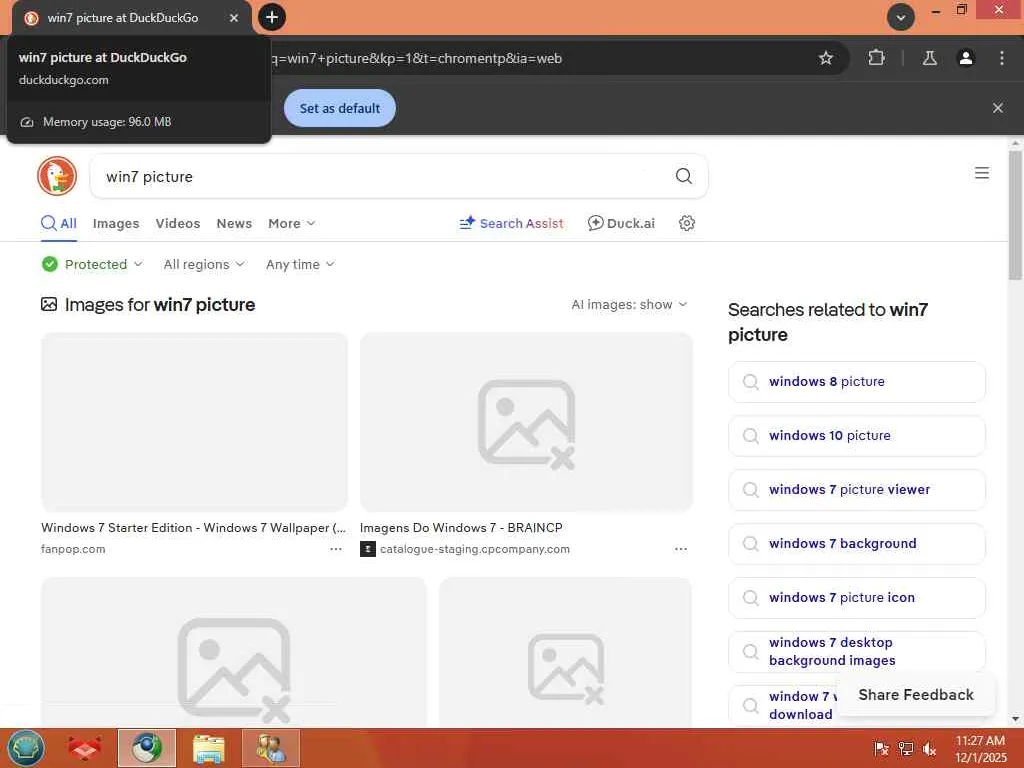Open the Chrome profile icon
Image resolution: width=1024 pixels, height=768 pixels.
pyautogui.click(x=965, y=58)
